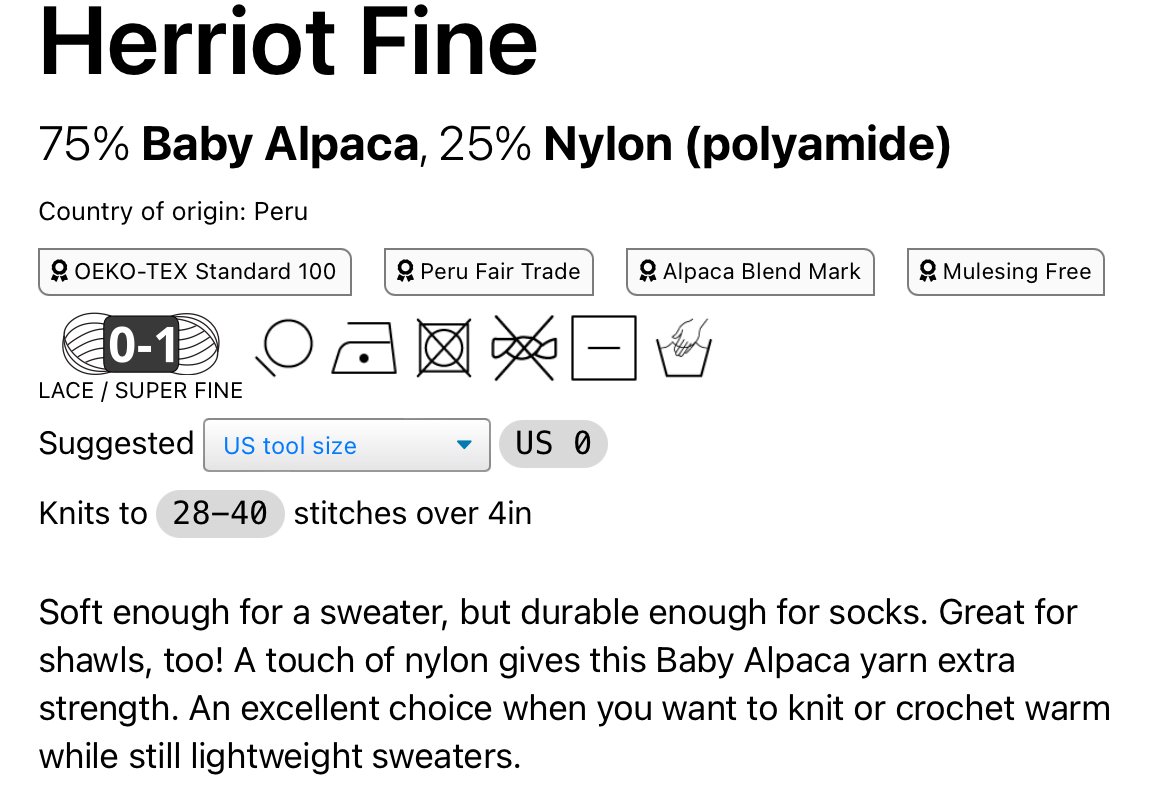Viewport: 1170px width, 799px height.
Task: Click the do not wring crossed symbol
Action: click(x=524, y=348)
